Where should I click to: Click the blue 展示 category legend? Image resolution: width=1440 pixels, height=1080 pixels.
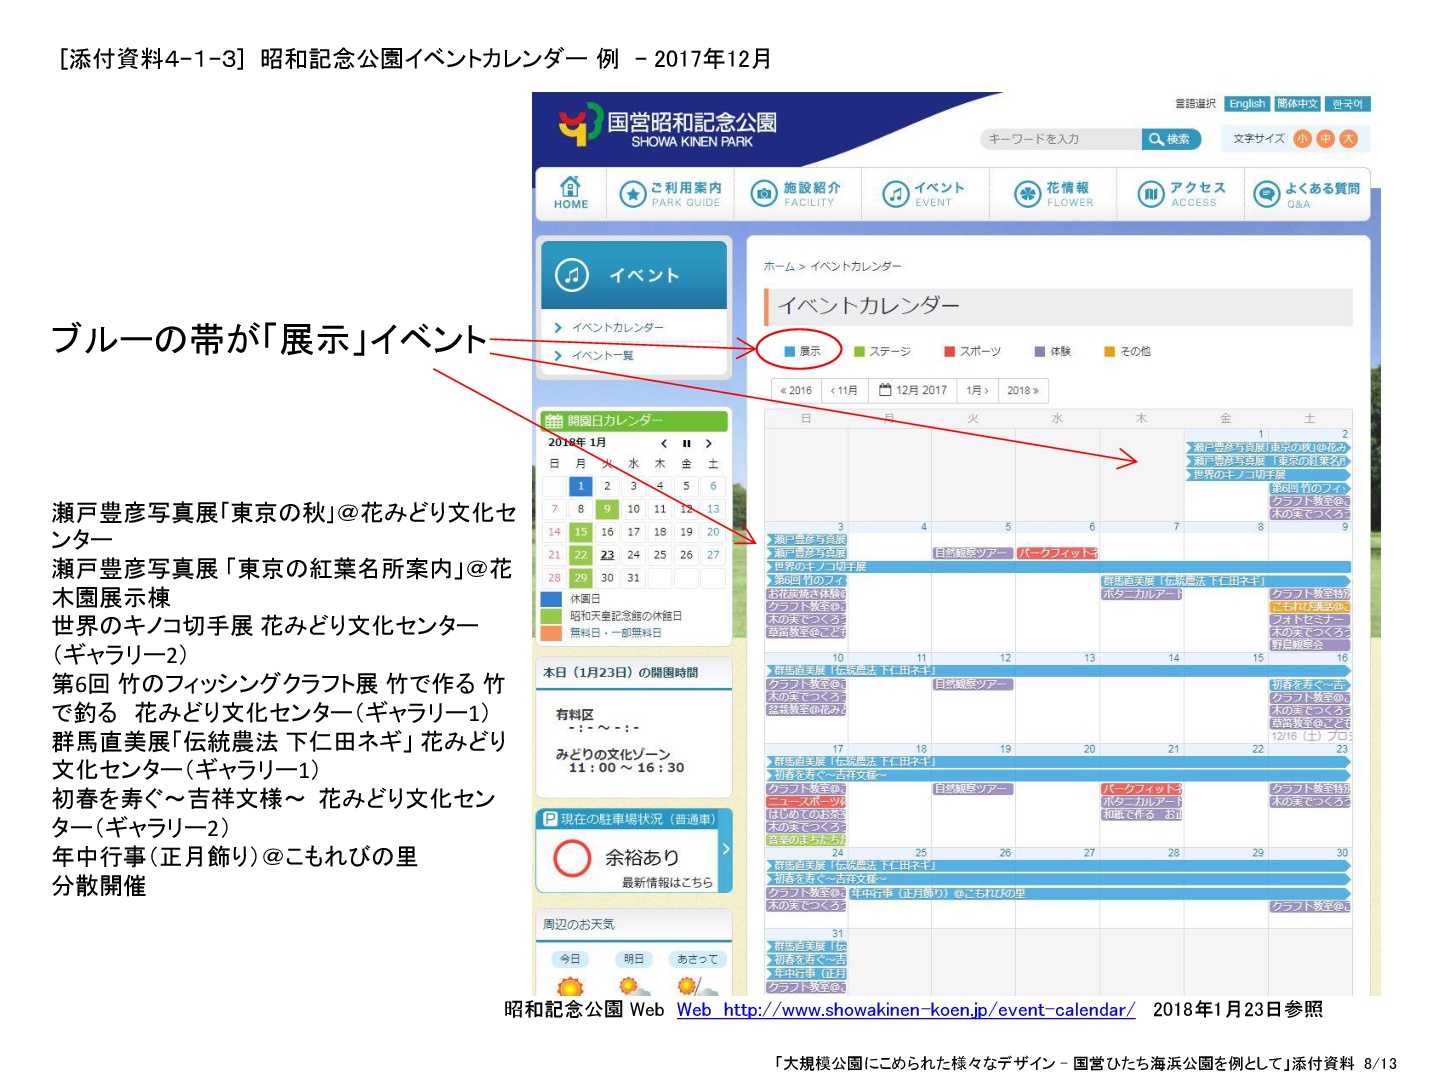[x=802, y=351]
